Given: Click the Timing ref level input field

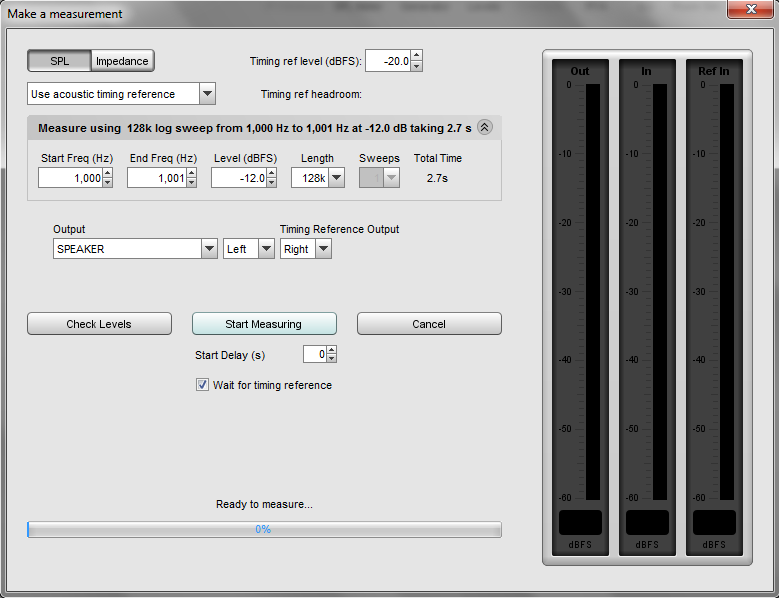Looking at the screenshot, I should [388, 61].
